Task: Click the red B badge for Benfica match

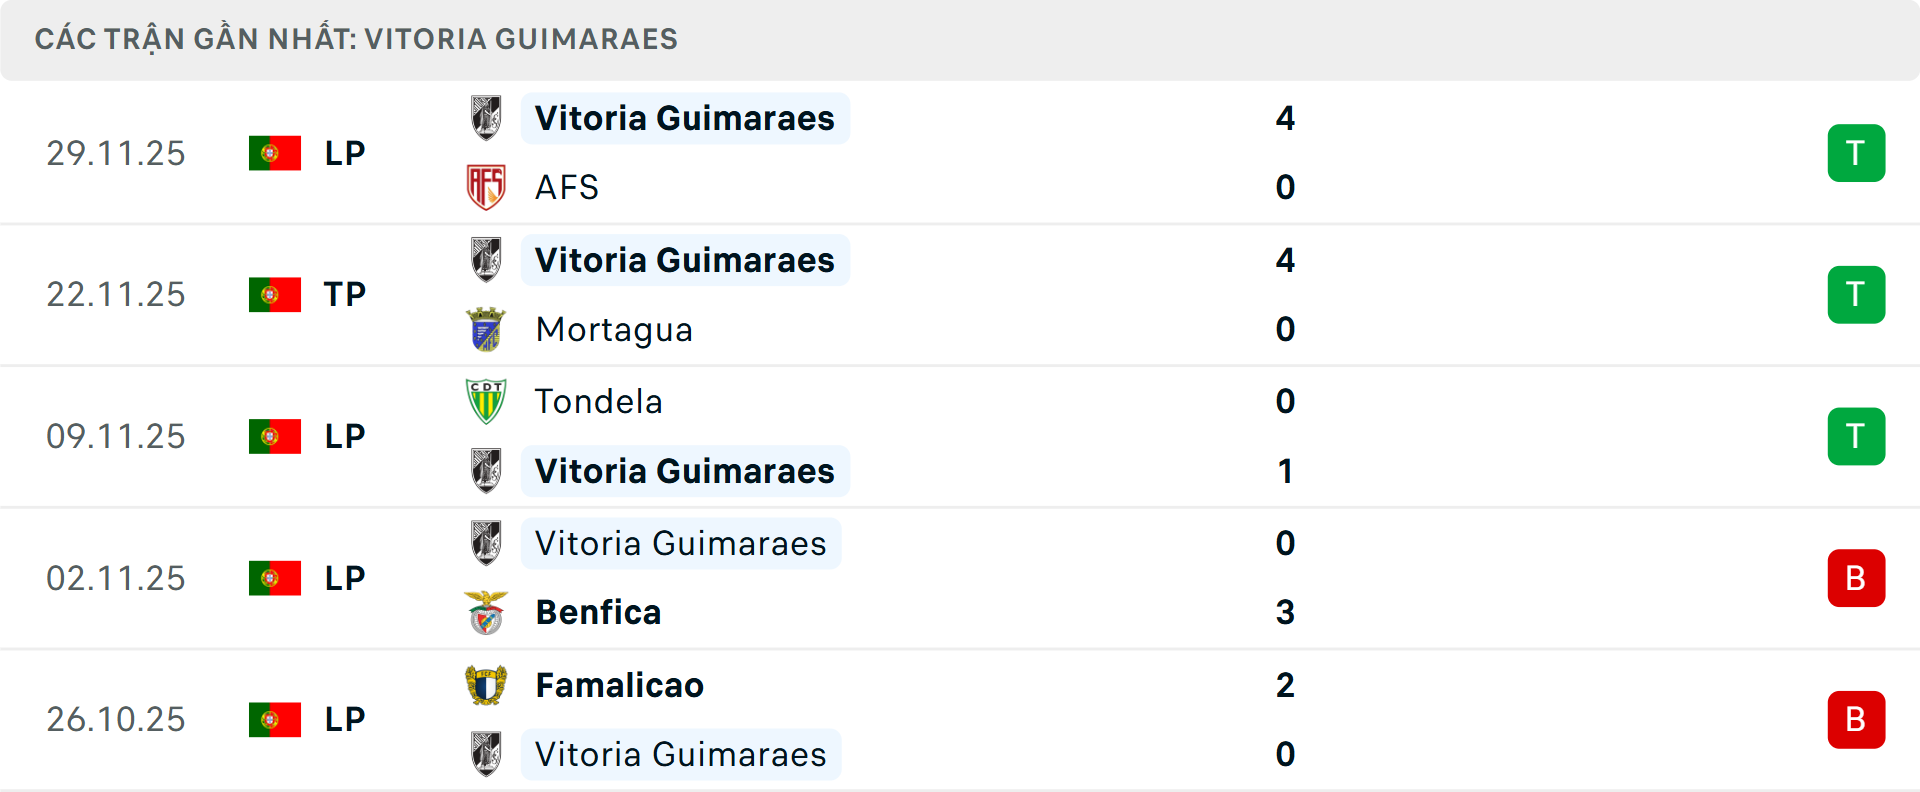Action: 1856,578
